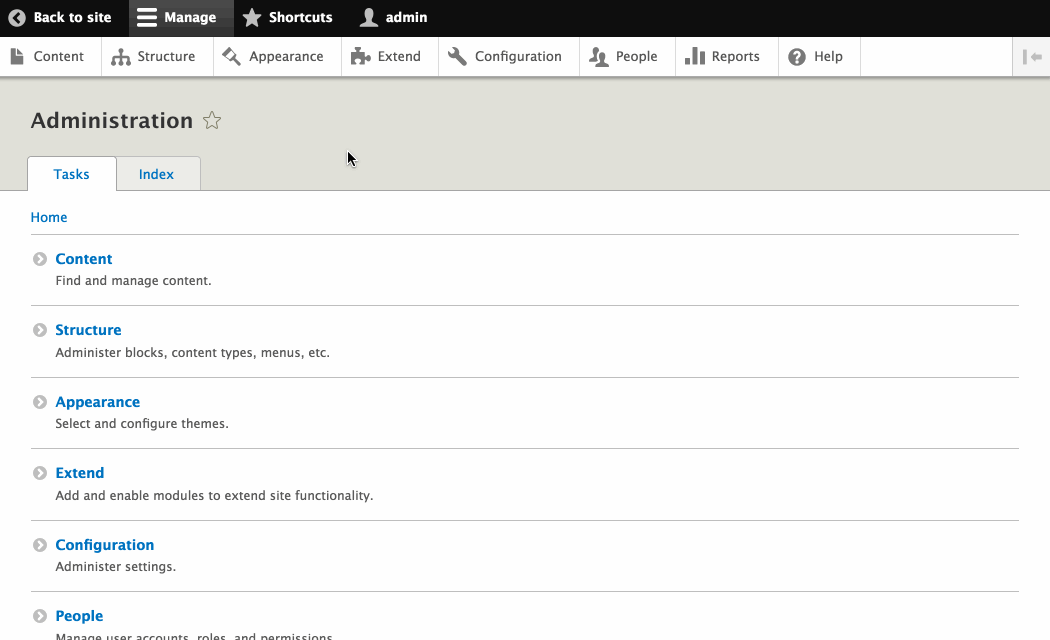Screen dimensions: 1050x640
Task: Click the Configuration wrench icon
Action: [457, 56]
